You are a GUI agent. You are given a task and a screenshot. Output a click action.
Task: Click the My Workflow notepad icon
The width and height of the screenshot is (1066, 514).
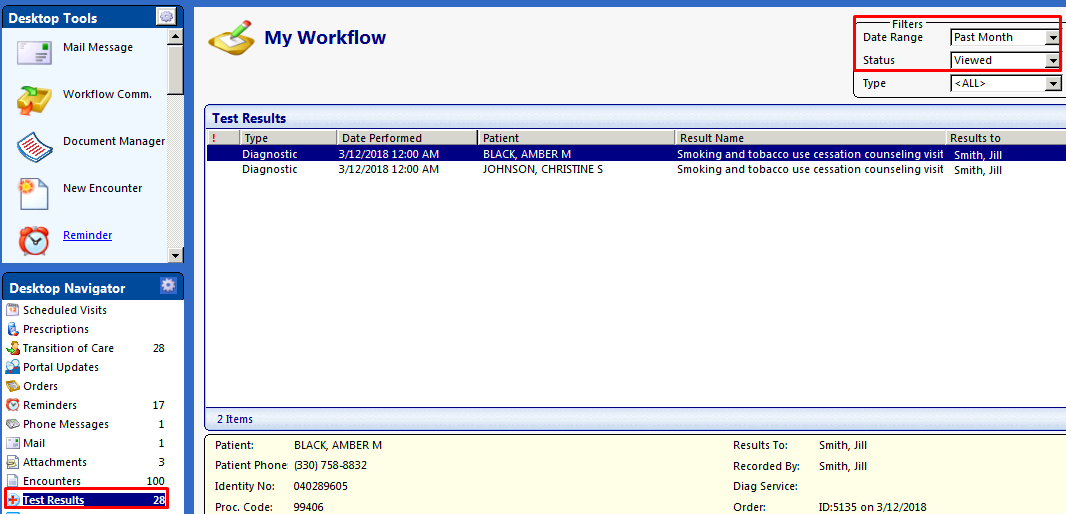[231, 39]
